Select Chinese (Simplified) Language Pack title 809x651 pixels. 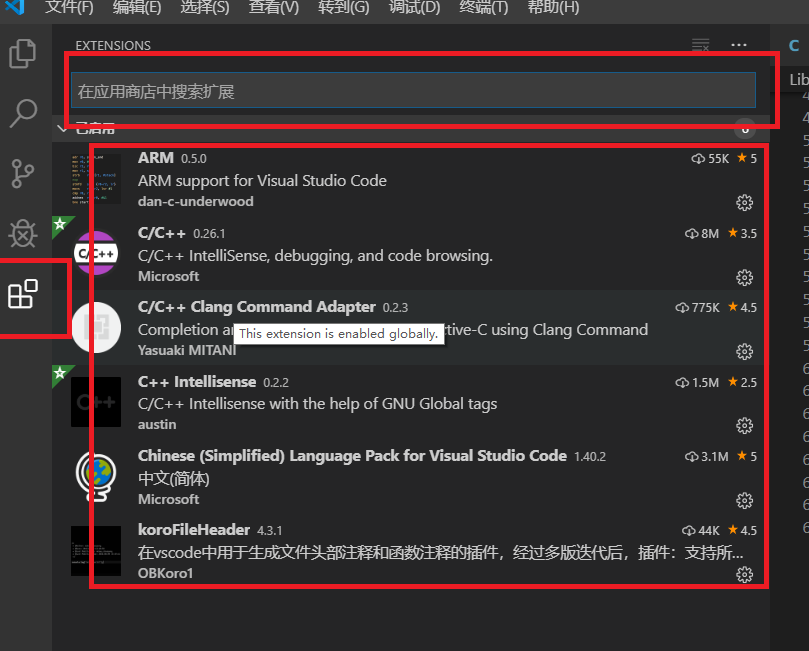352,456
